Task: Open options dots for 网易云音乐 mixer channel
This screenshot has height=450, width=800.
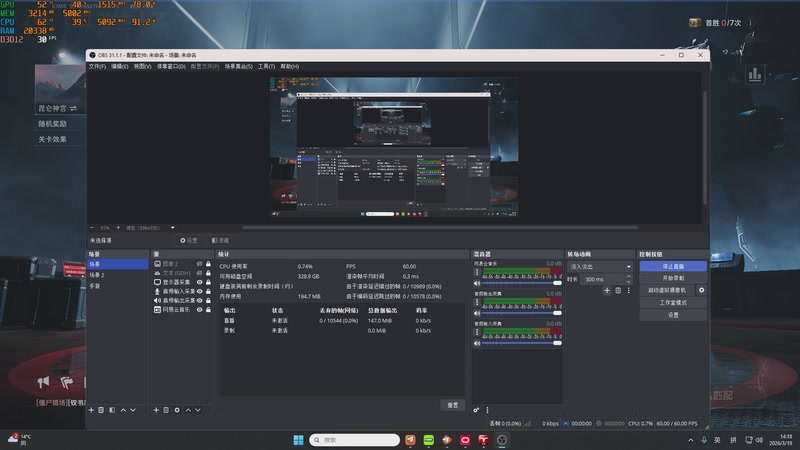Action: coord(477,272)
